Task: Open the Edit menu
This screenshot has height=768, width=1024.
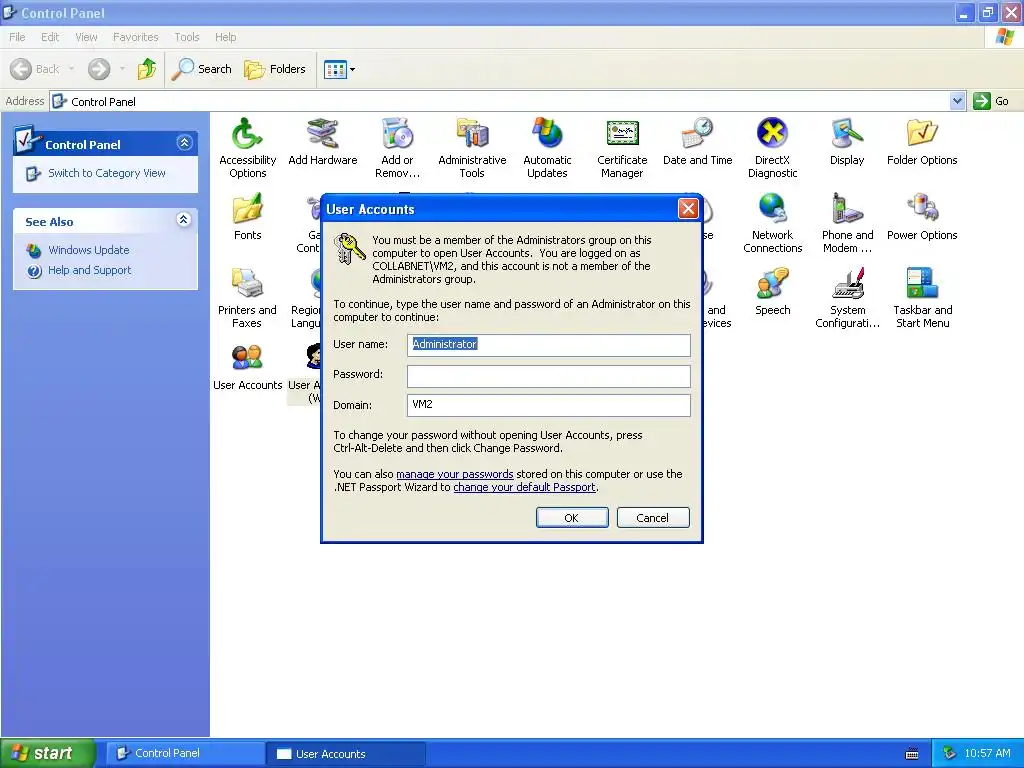Action: click(x=50, y=37)
